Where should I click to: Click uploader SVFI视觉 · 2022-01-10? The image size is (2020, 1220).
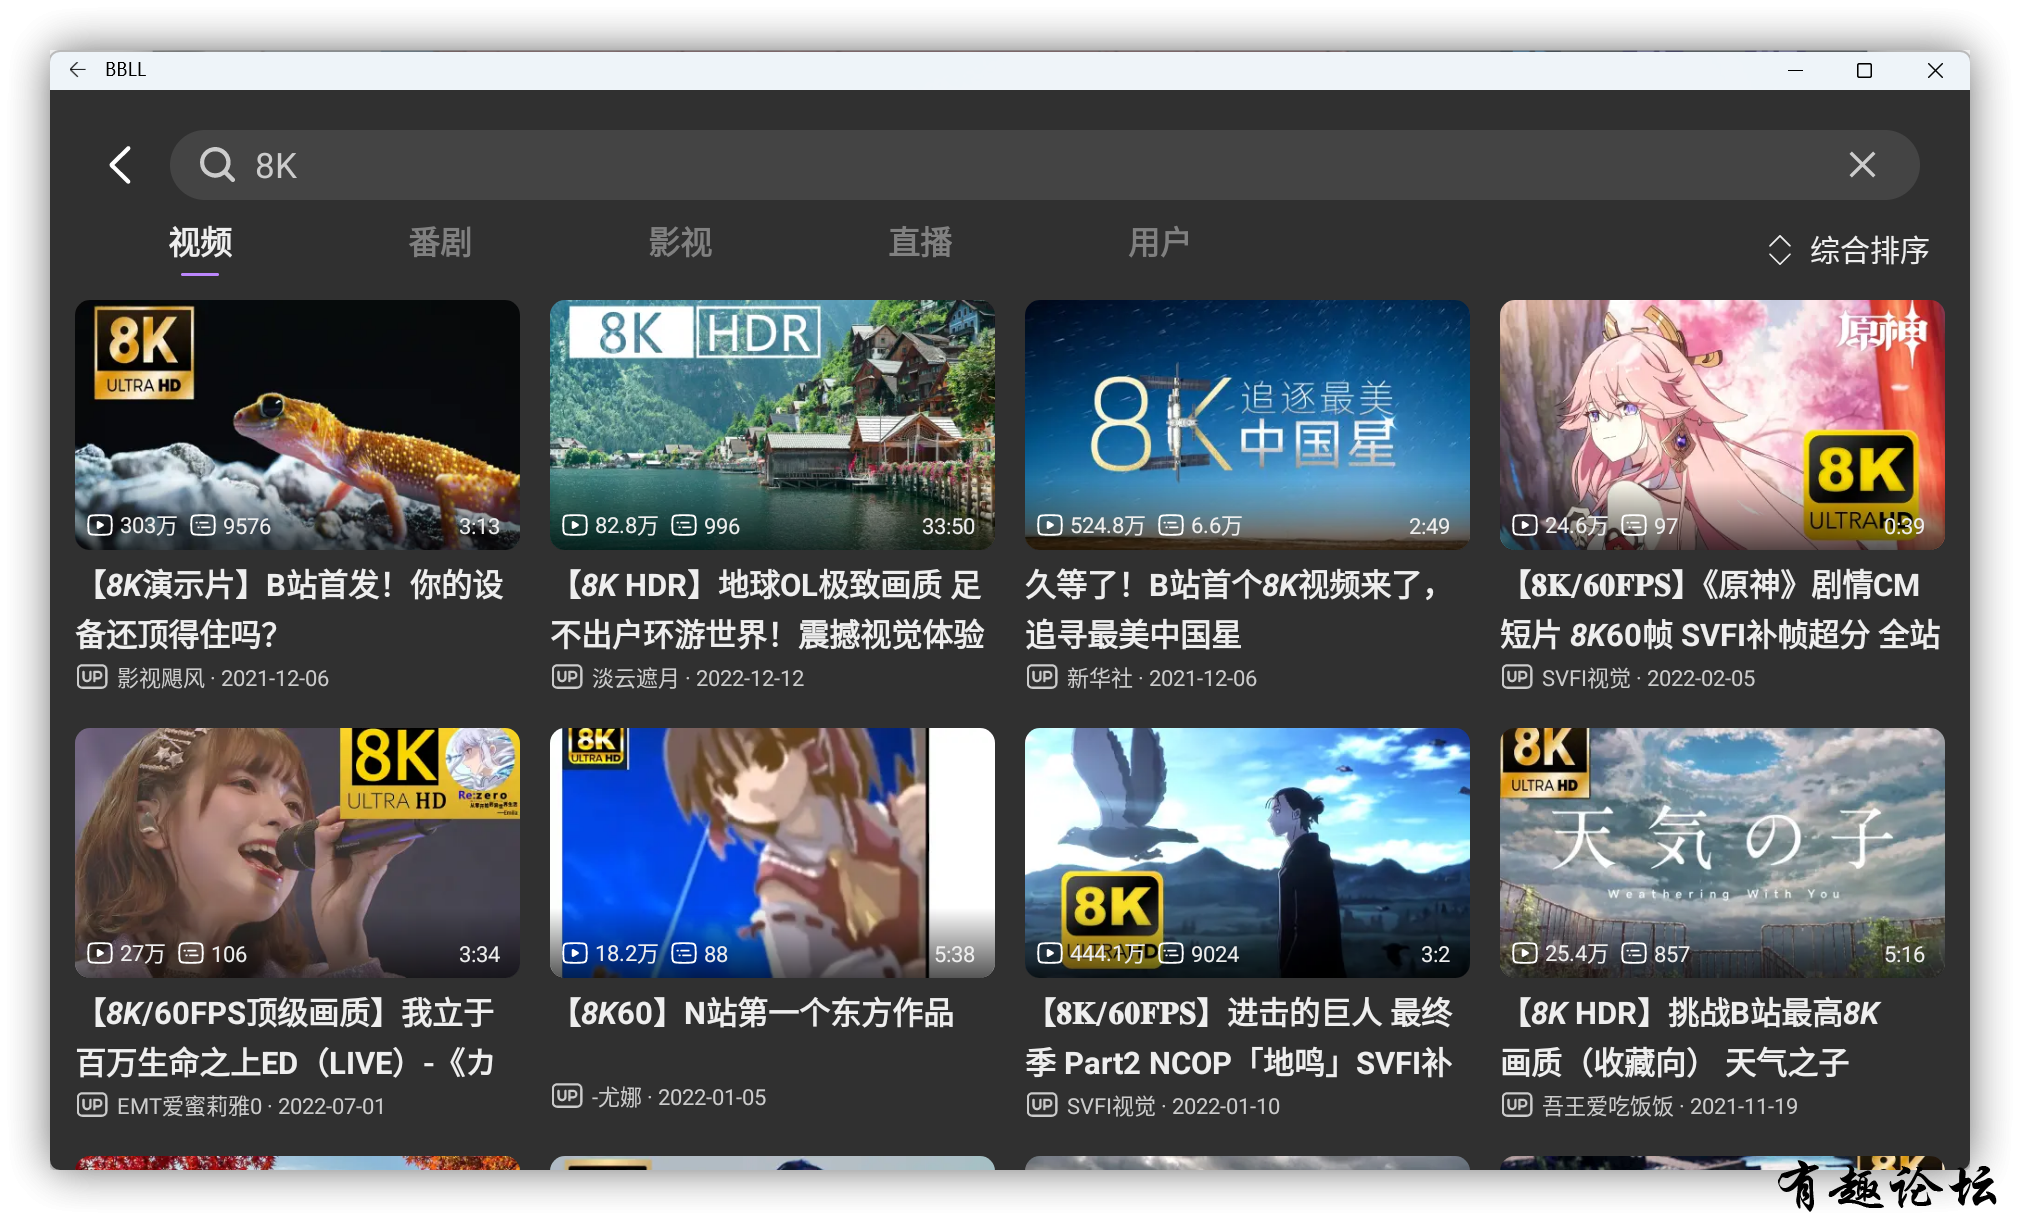[1173, 1106]
